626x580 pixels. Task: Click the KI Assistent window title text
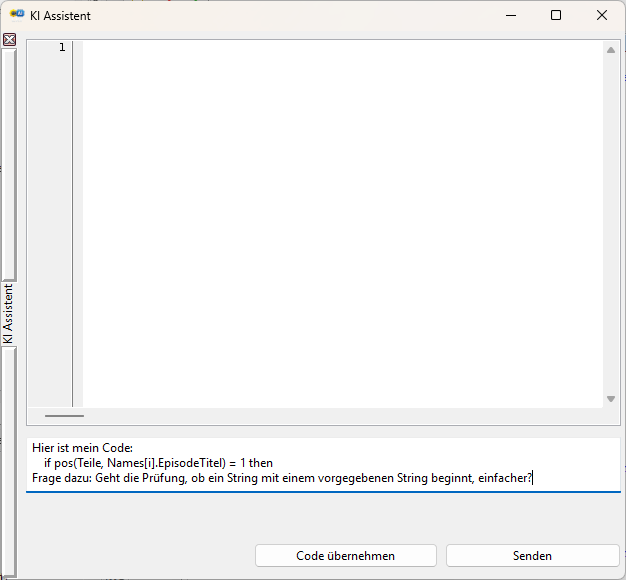tap(60, 16)
